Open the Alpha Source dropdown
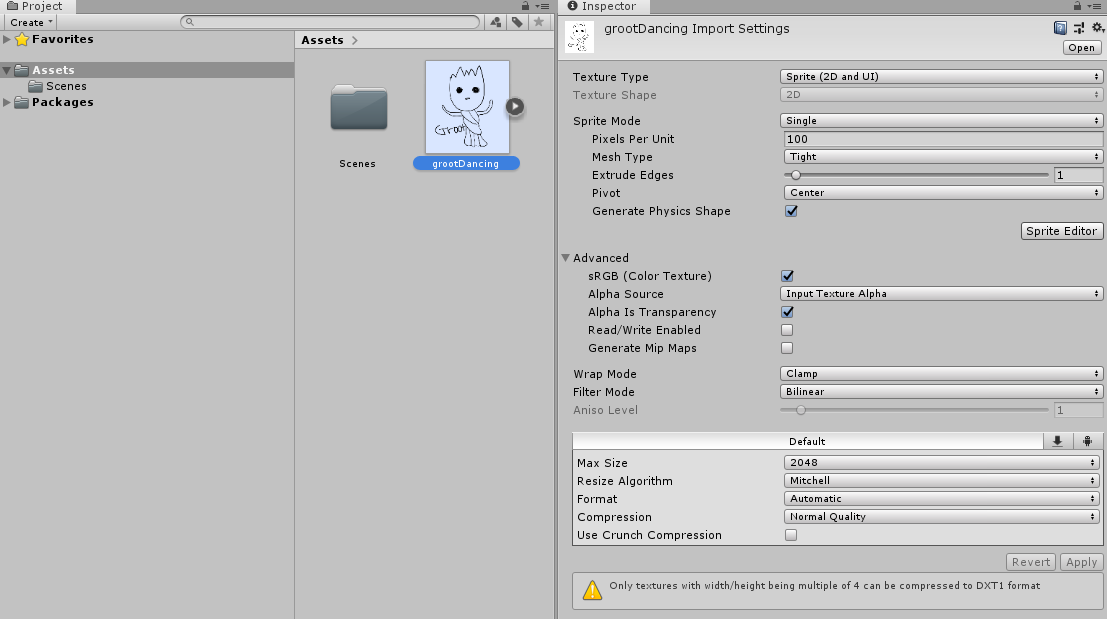Image resolution: width=1107 pixels, height=619 pixels. [x=941, y=294]
